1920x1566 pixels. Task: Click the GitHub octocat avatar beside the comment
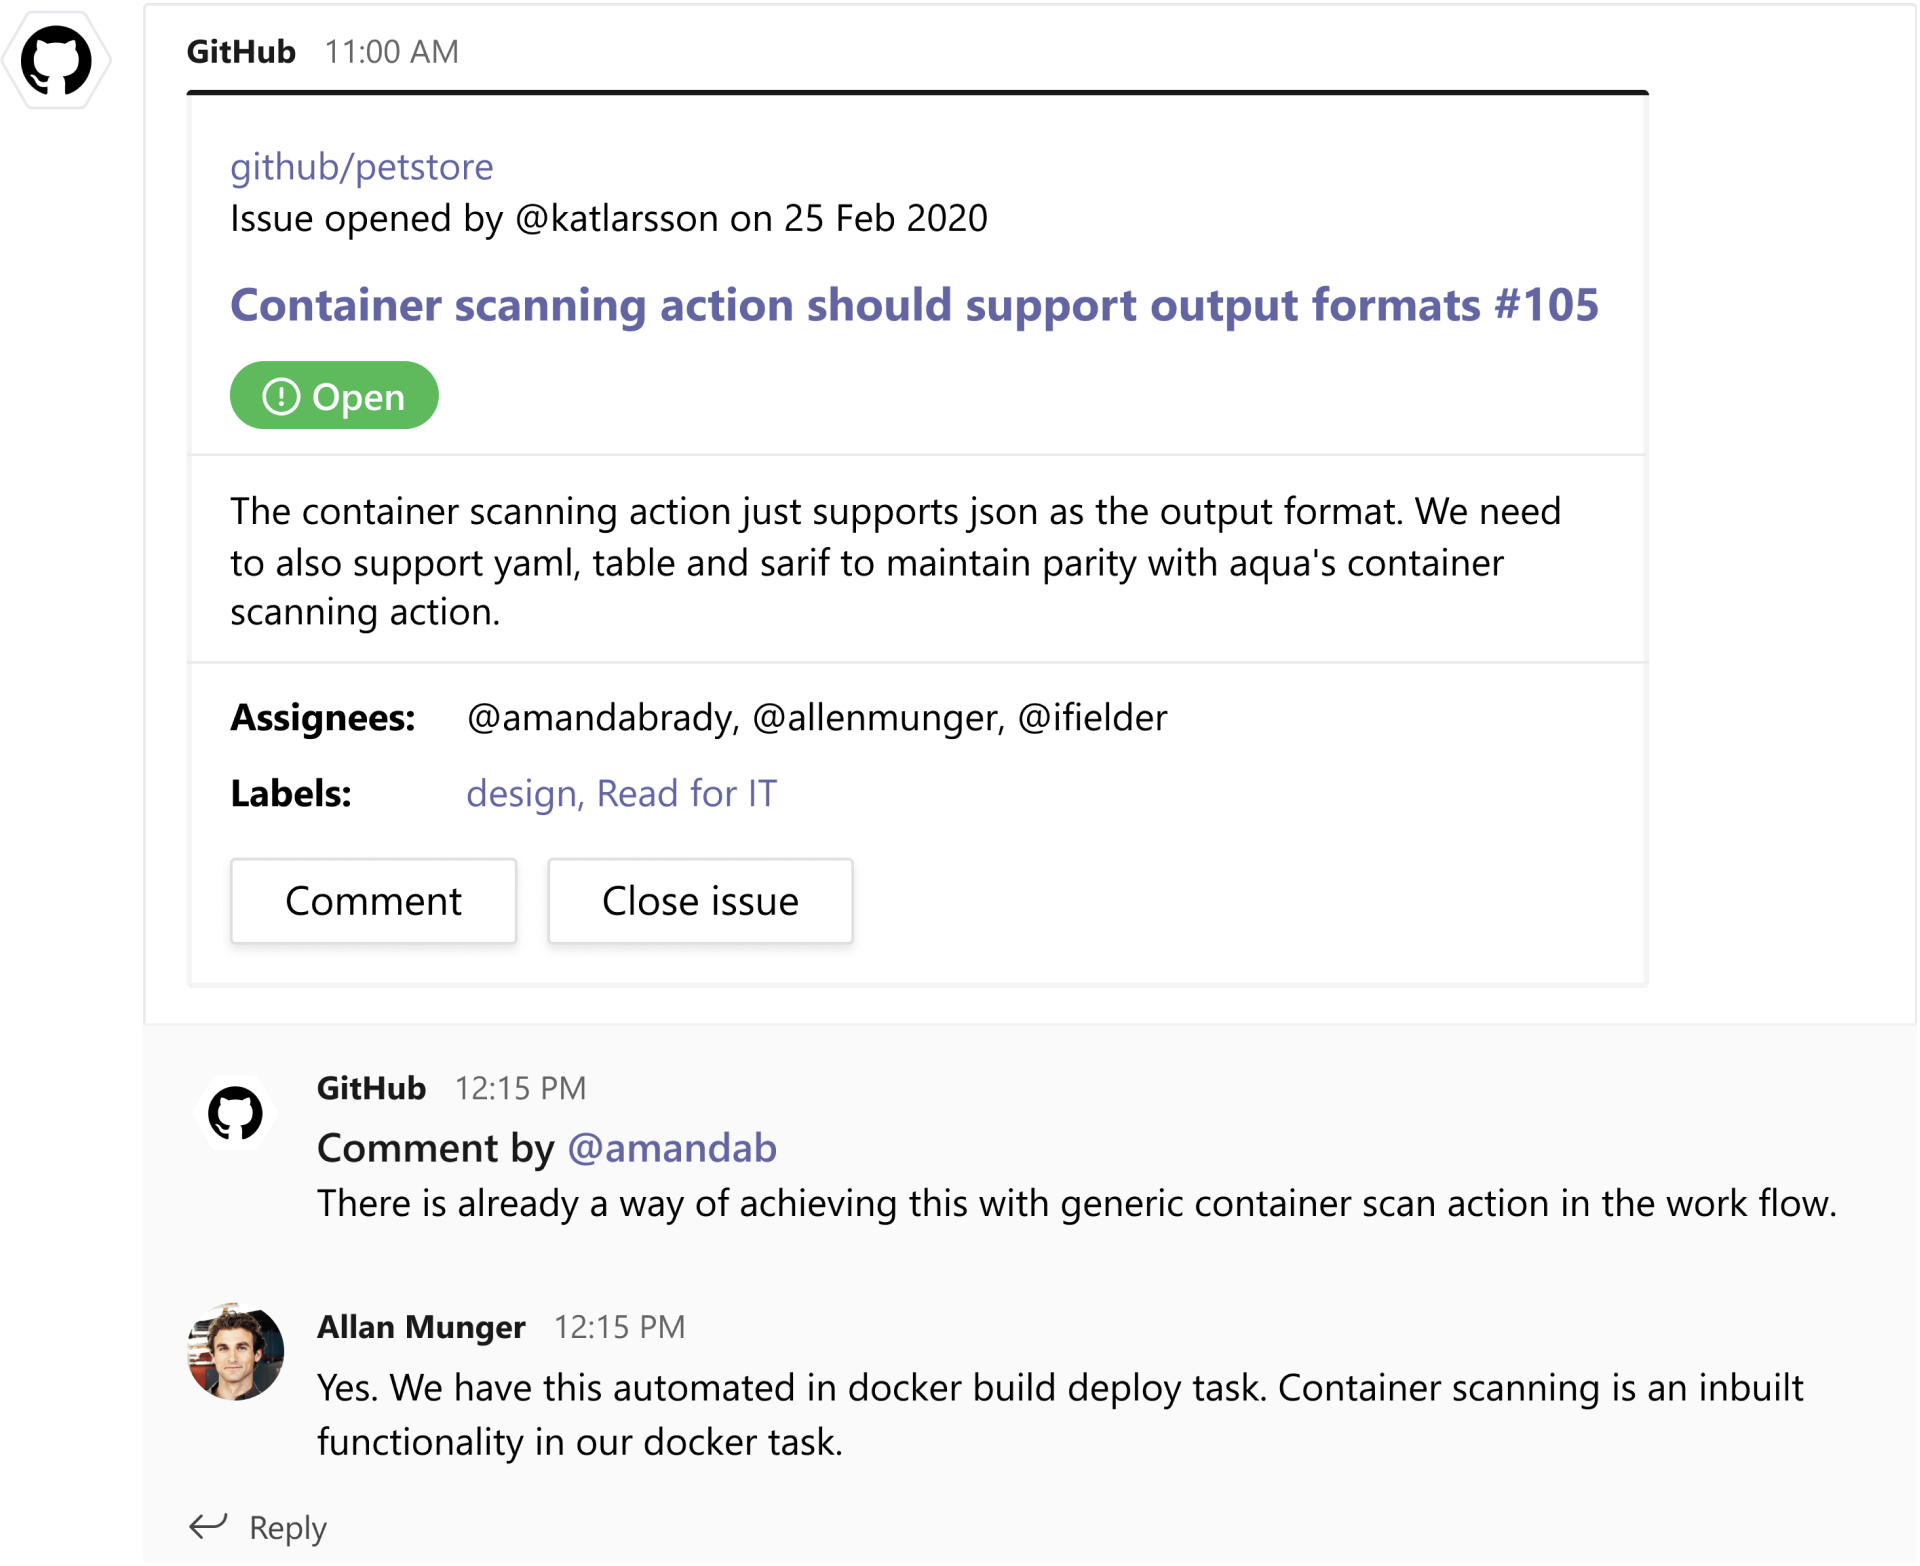235,1112
